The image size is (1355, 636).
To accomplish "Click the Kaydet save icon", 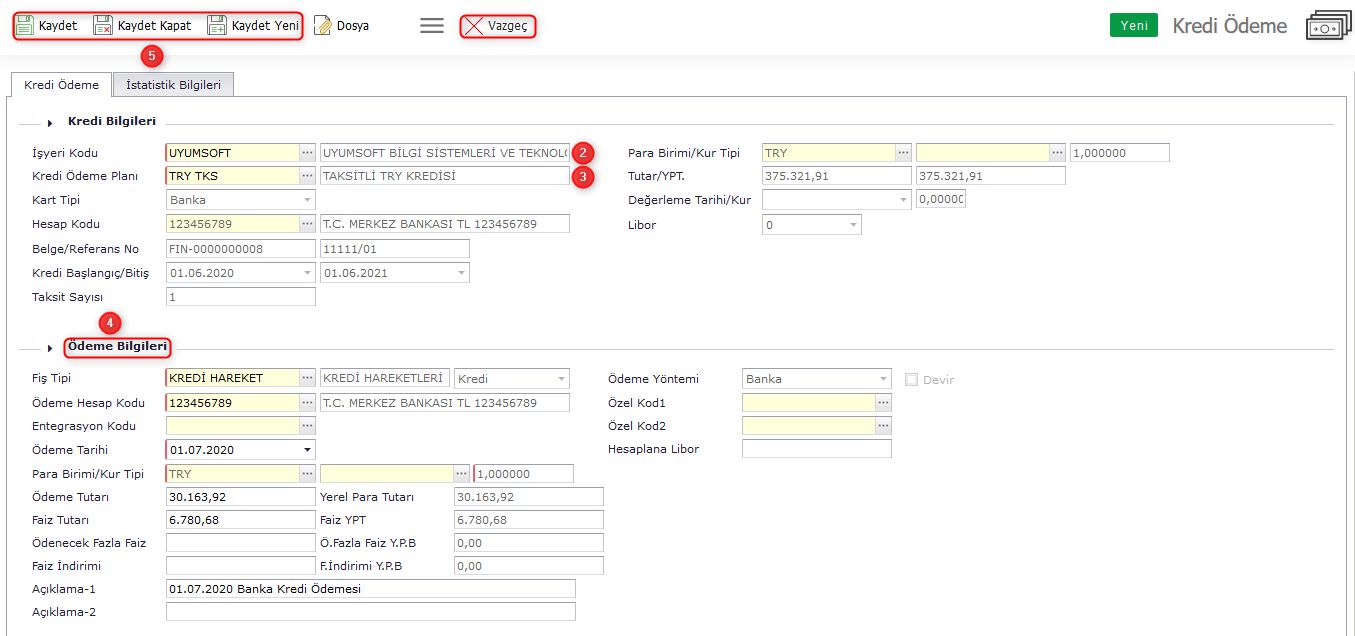I will coord(25,26).
